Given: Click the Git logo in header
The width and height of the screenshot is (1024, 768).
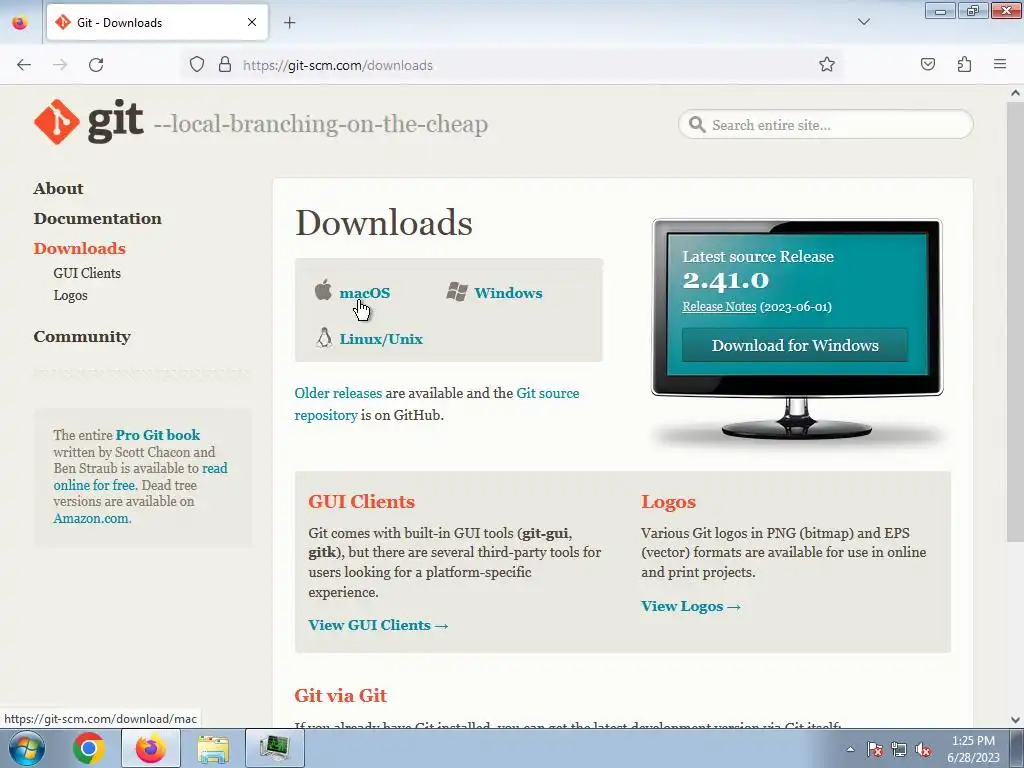Looking at the screenshot, I should coord(89,121).
